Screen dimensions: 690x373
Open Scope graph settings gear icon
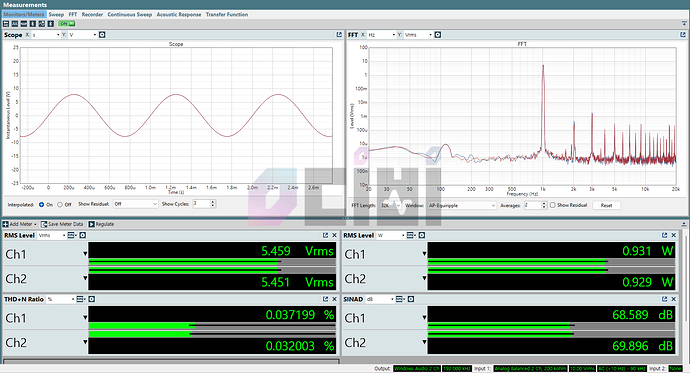pos(102,35)
